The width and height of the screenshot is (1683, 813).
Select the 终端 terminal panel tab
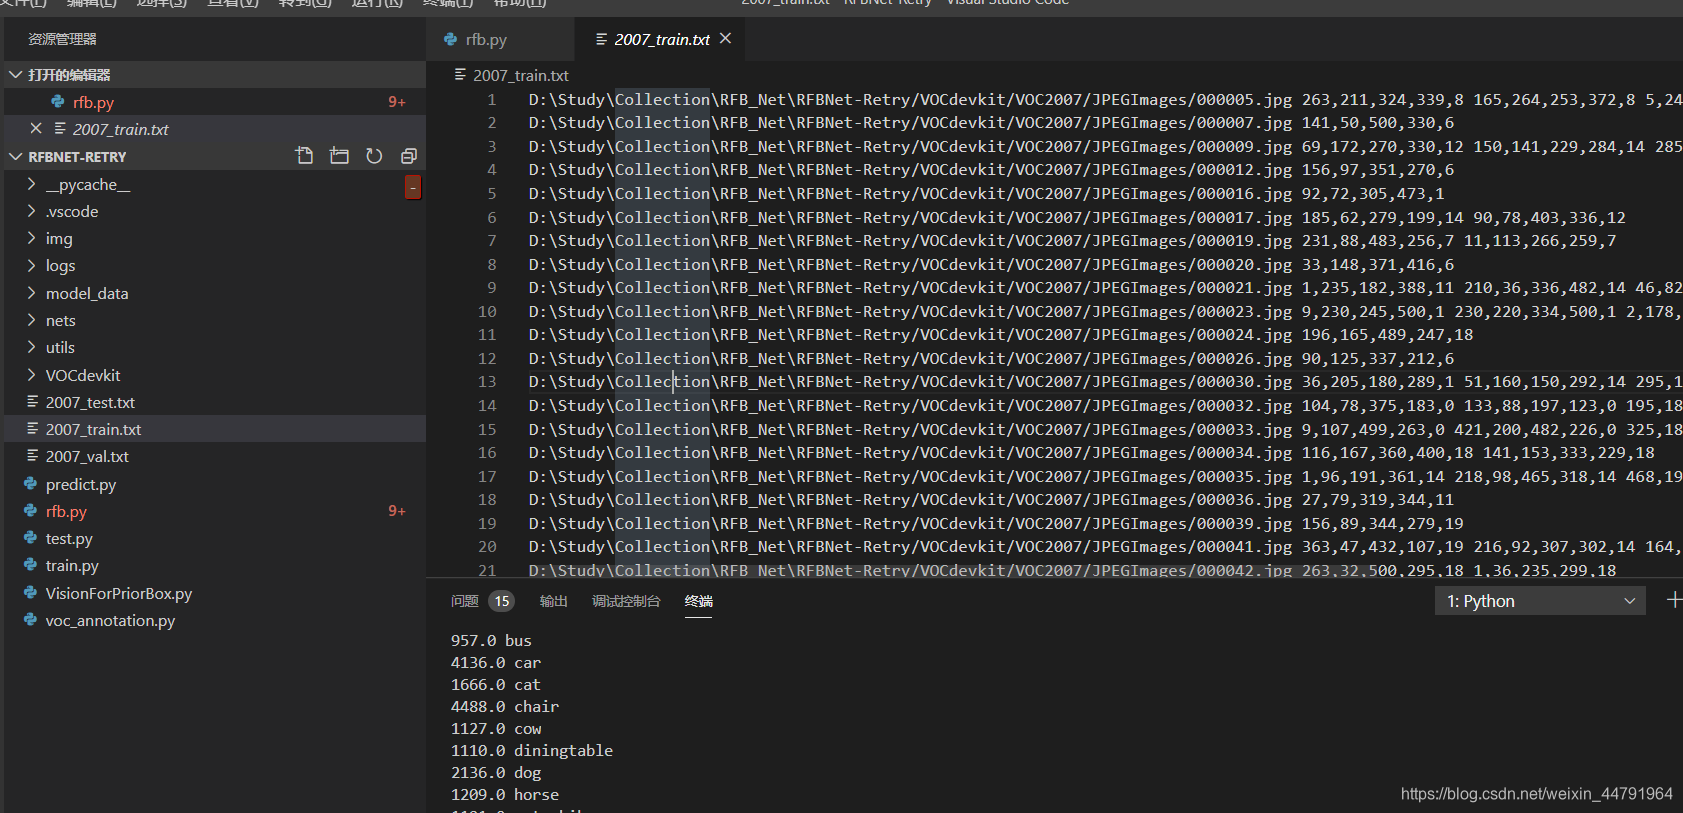click(698, 601)
